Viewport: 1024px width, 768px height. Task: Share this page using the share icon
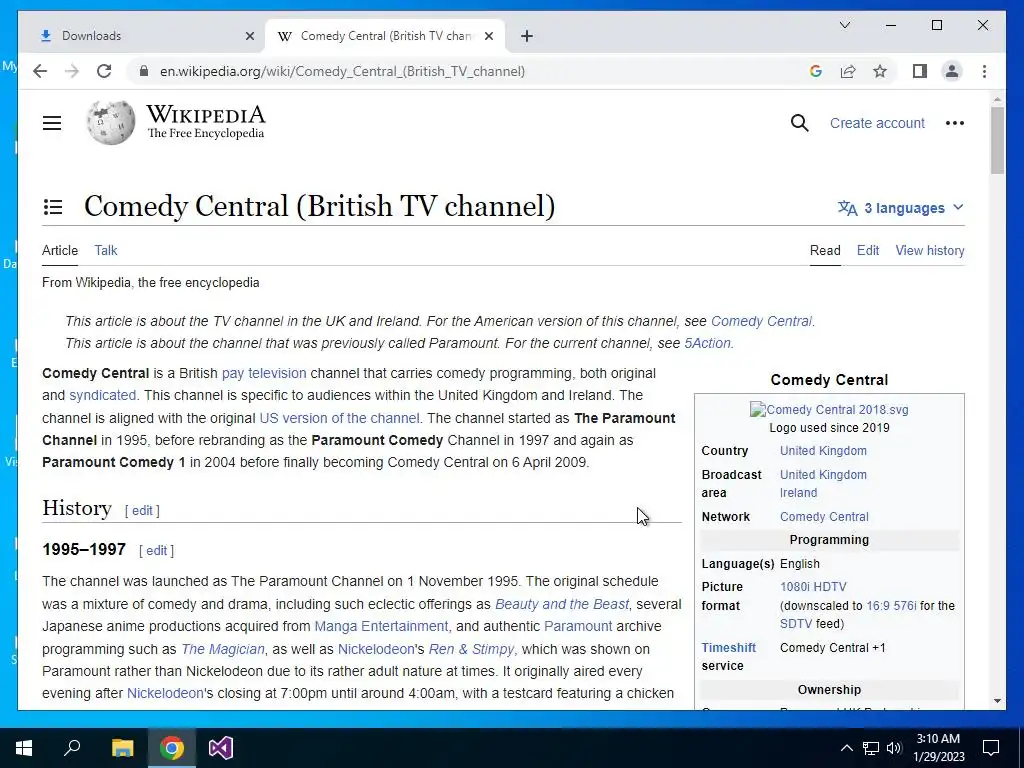tap(848, 71)
